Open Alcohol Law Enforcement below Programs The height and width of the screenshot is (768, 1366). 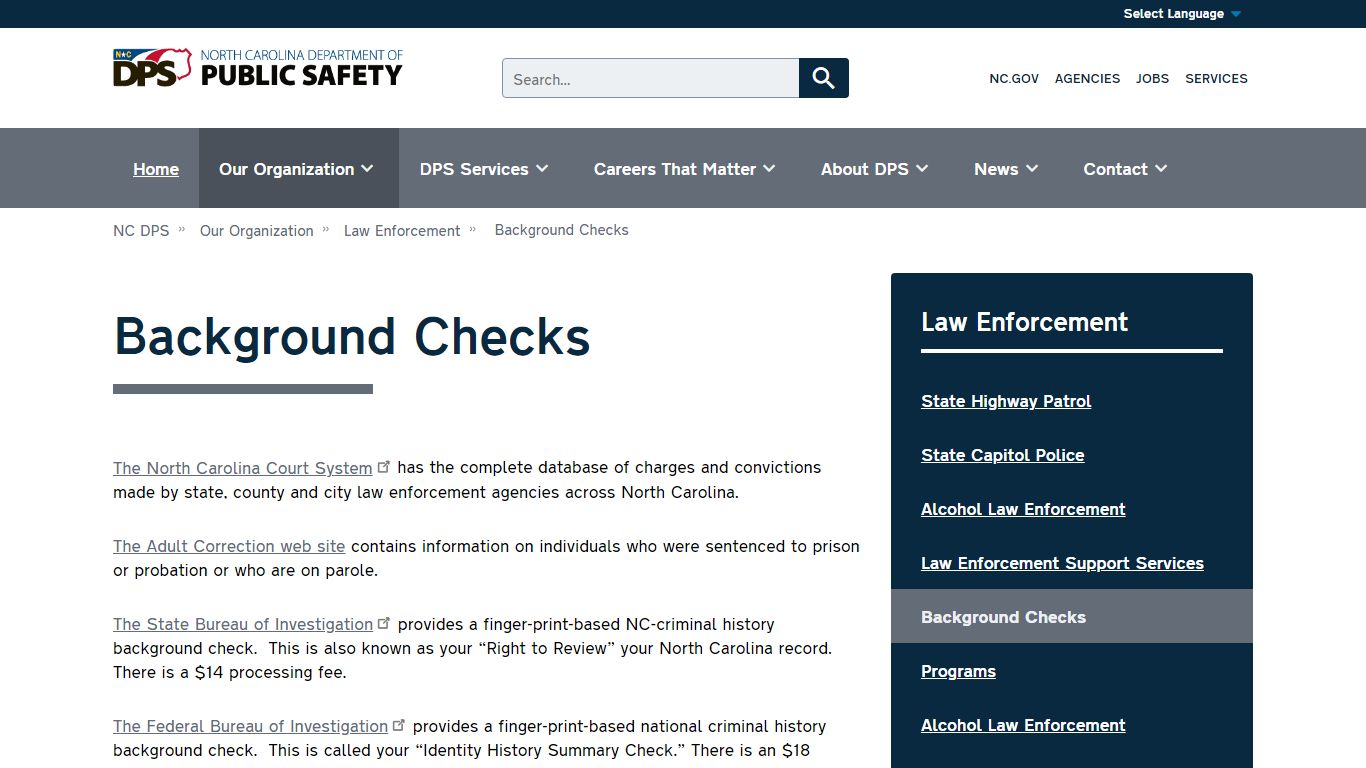(x=1023, y=725)
